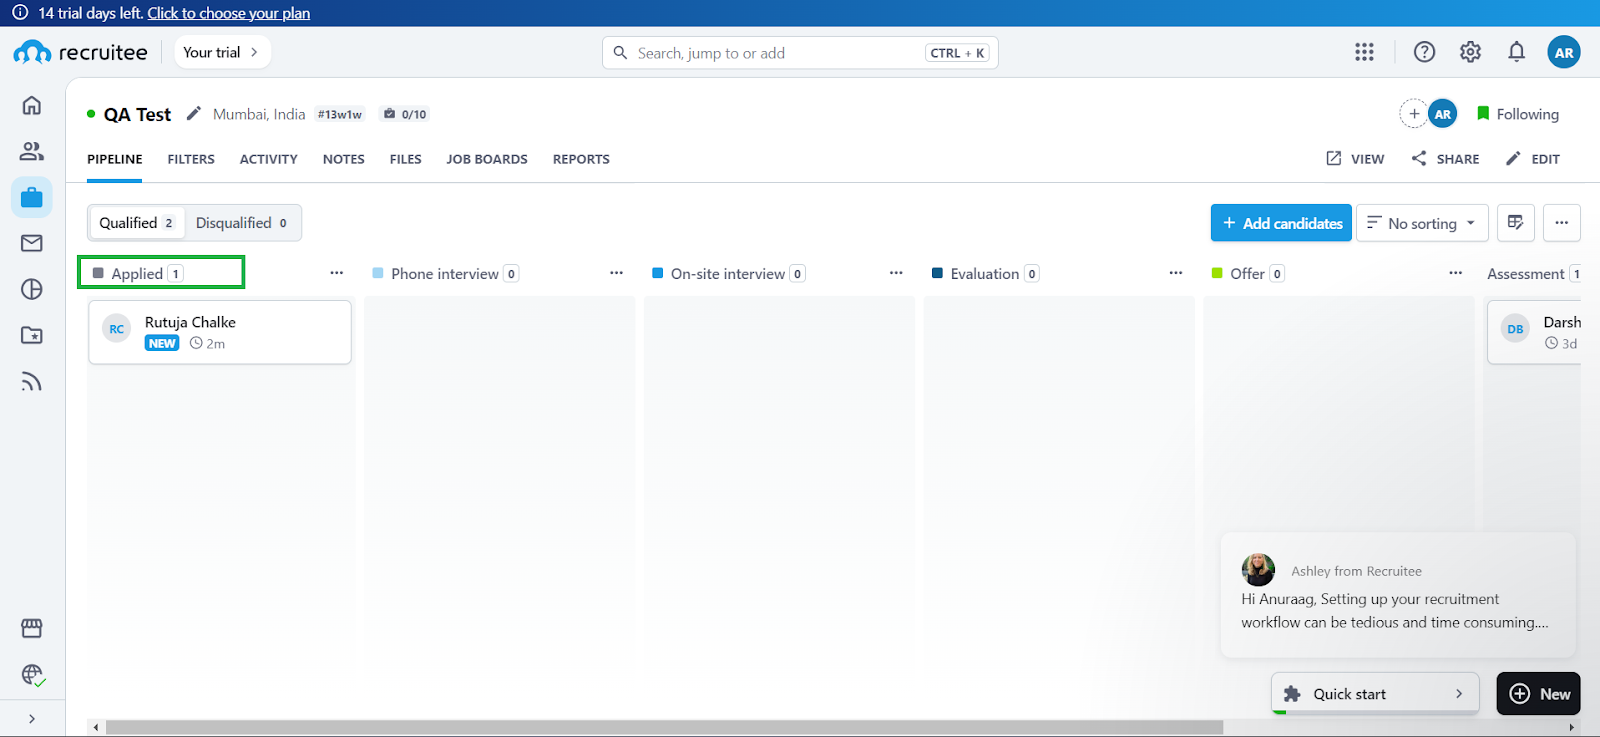Click the notifications bell icon

click(x=1516, y=52)
